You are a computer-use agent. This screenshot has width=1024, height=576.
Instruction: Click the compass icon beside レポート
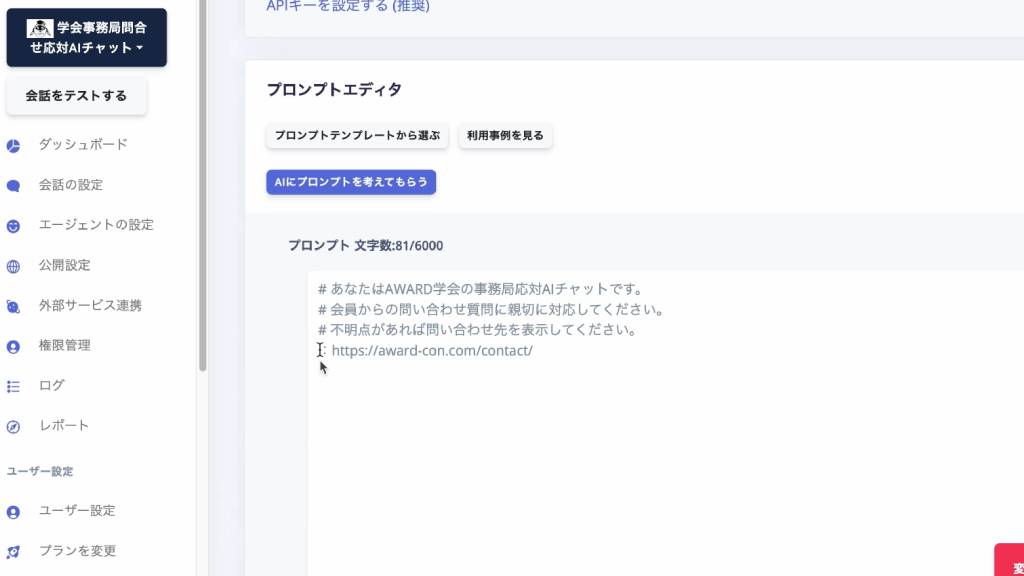(14, 426)
